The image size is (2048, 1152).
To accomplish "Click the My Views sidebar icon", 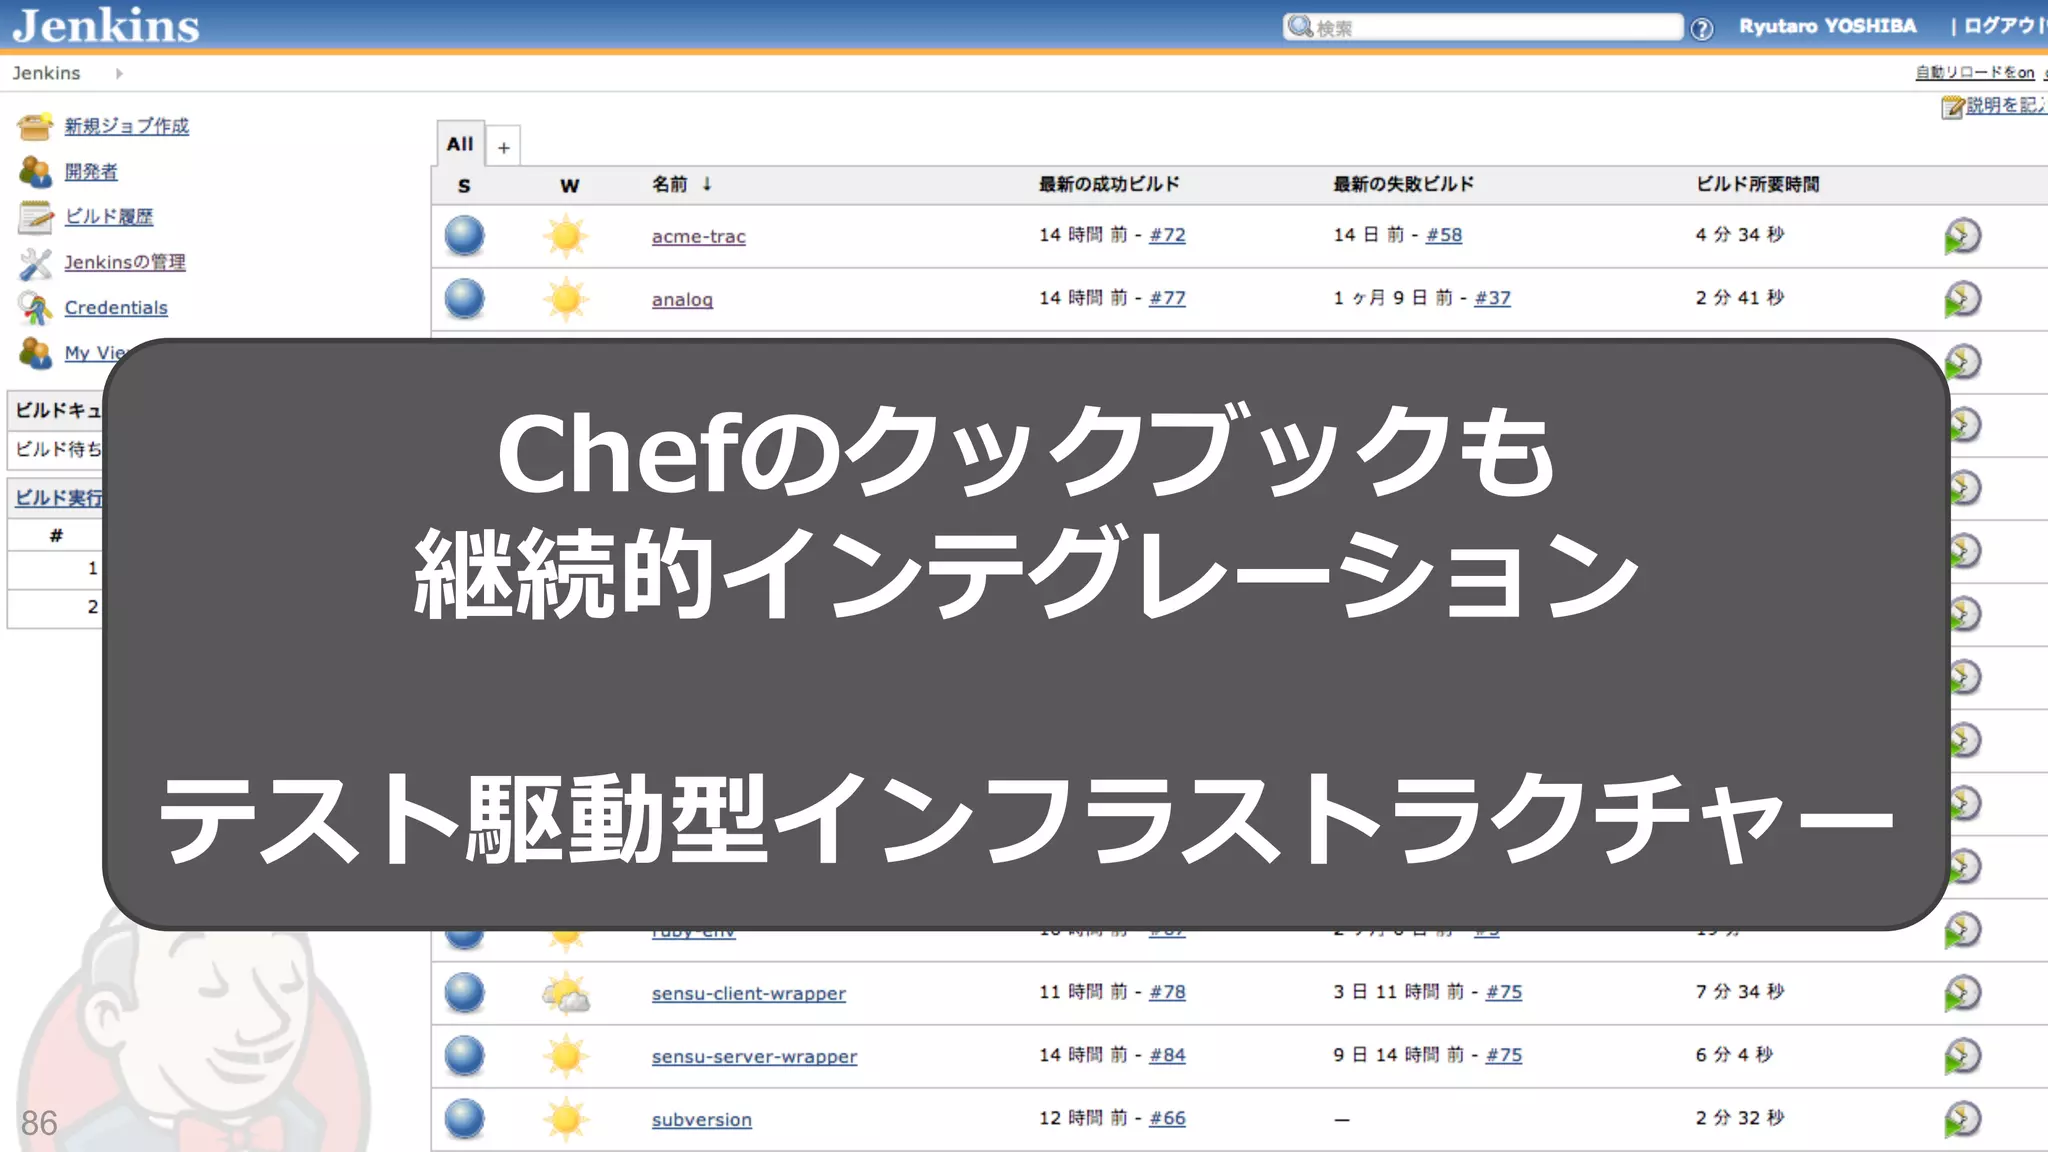I will coord(35,352).
